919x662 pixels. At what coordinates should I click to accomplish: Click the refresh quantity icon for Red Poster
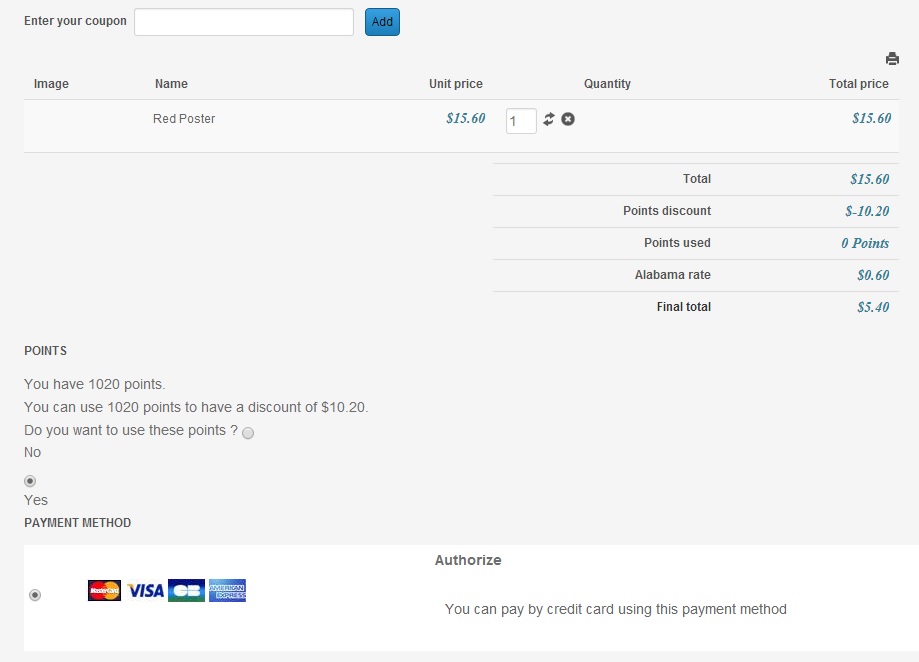click(x=549, y=119)
